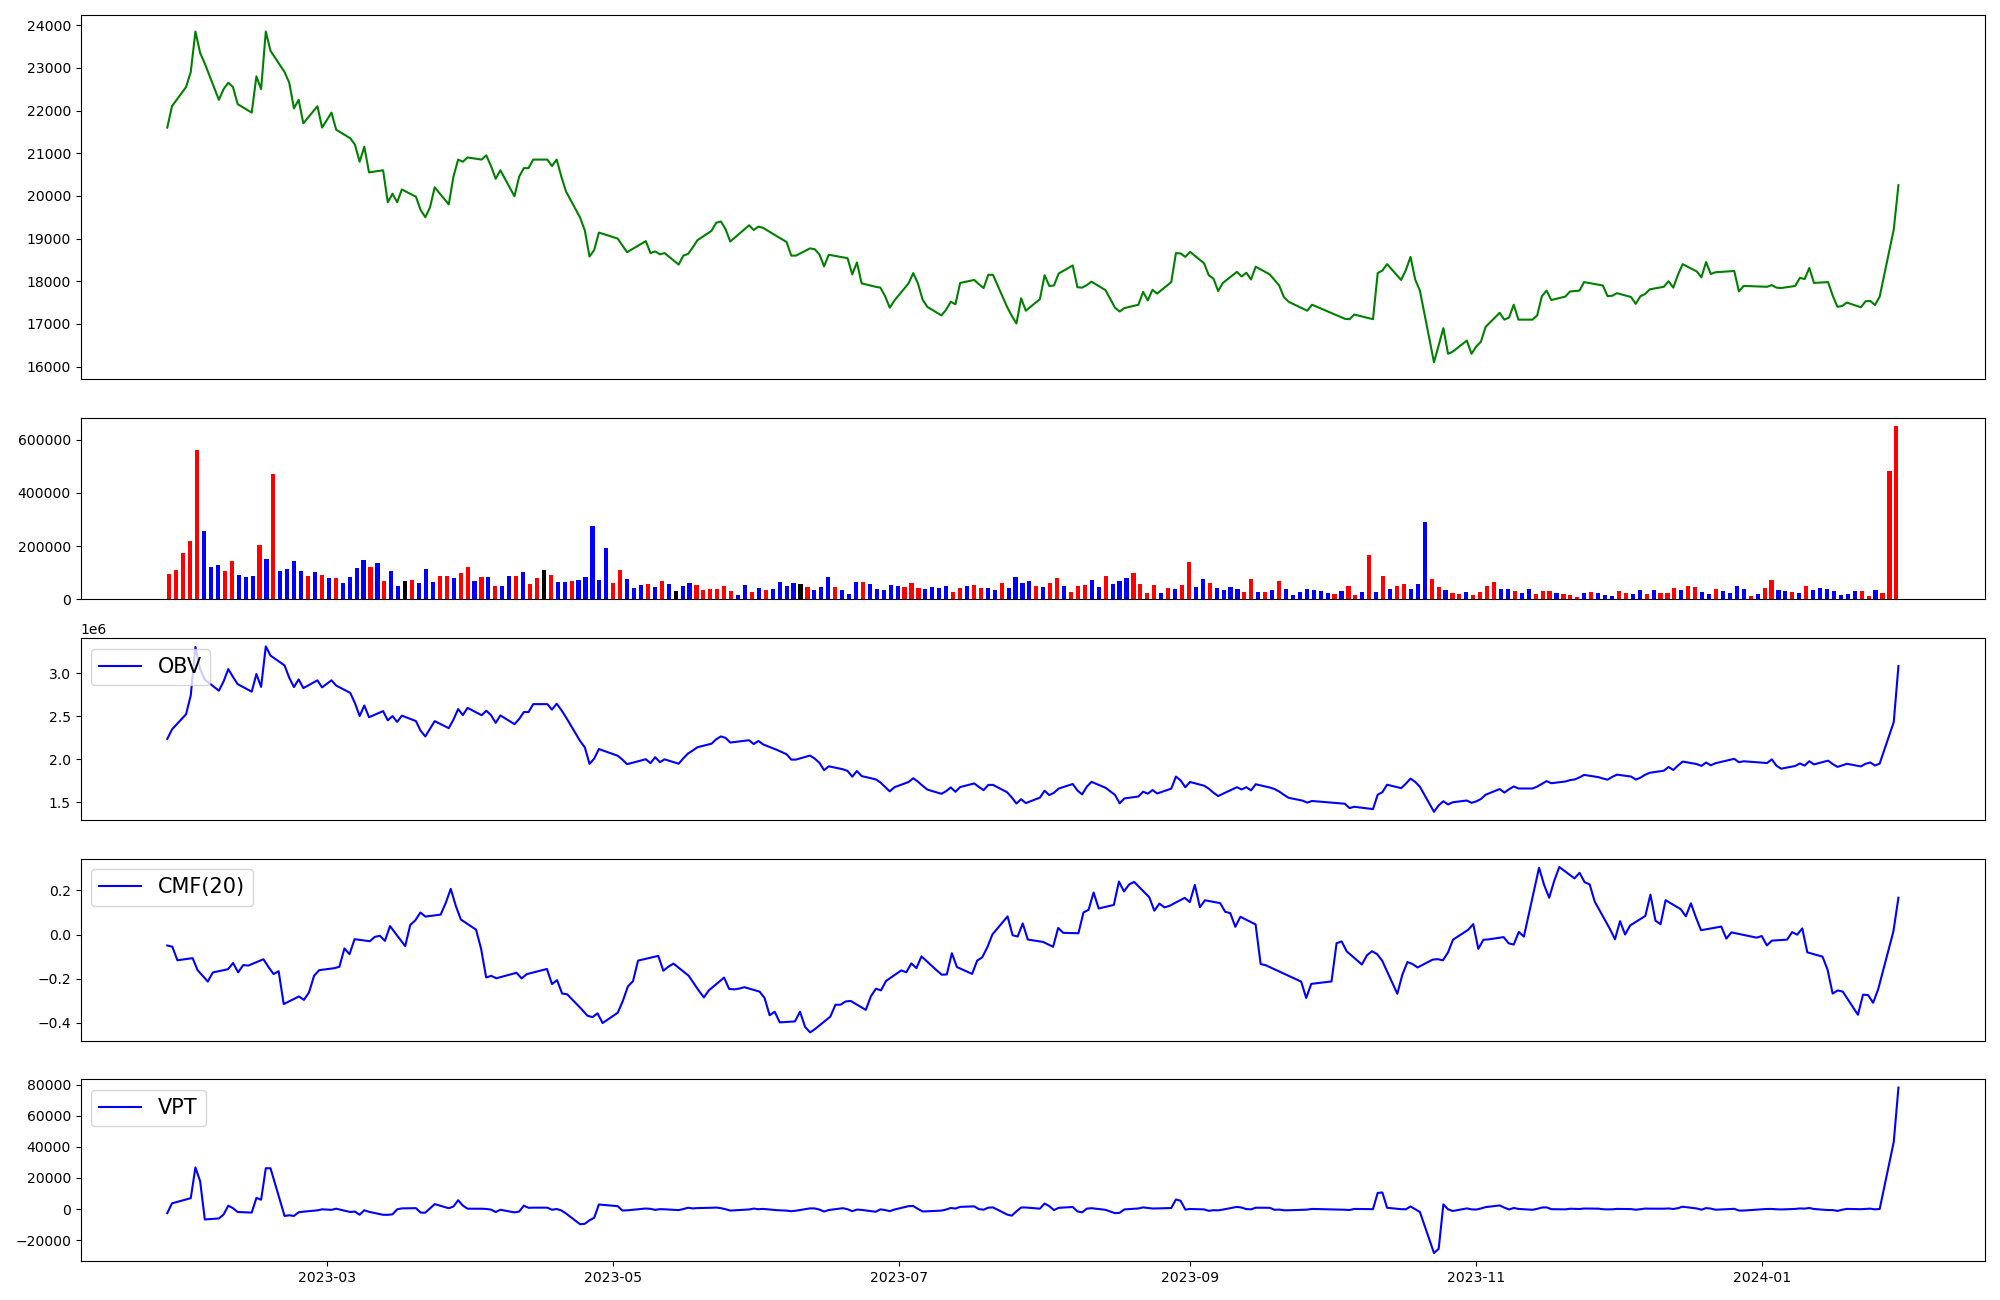Click the OBV legend label
2000x1300 pixels.
[x=179, y=666]
